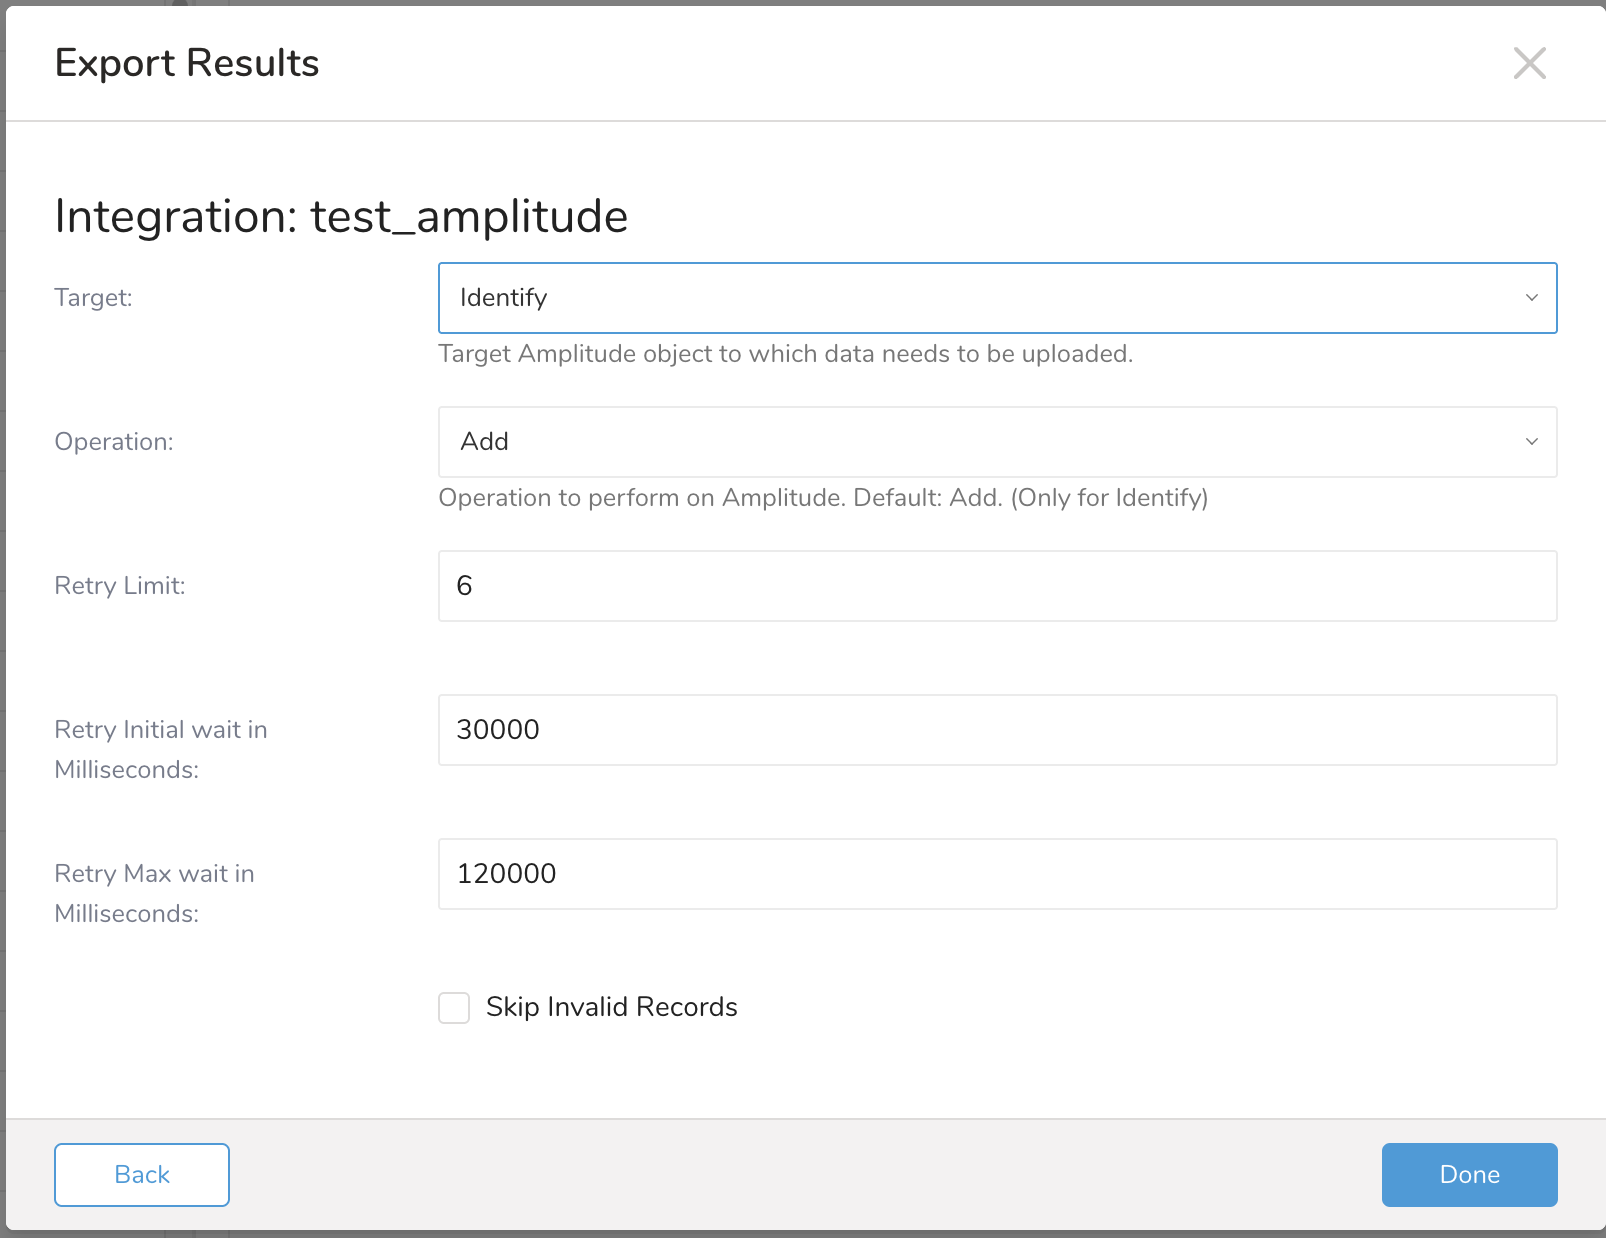
Task: Click the Integration: test_amplitude heading
Action: (341, 216)
